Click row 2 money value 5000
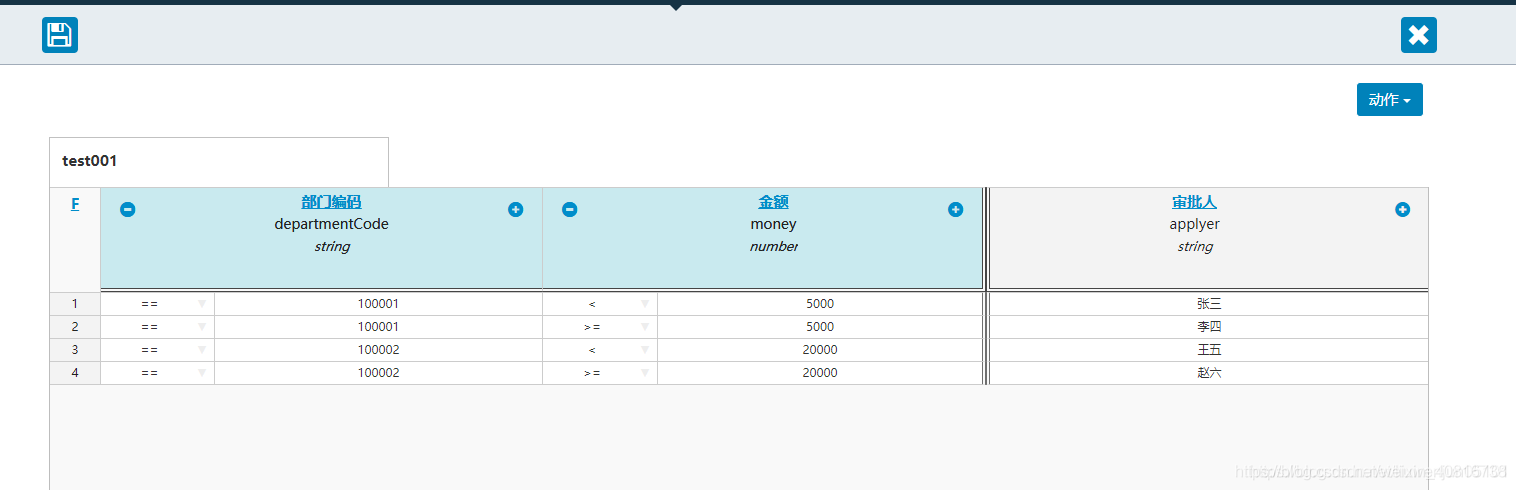The height and width of the screenshot is (490, 1516). point(820,327)
